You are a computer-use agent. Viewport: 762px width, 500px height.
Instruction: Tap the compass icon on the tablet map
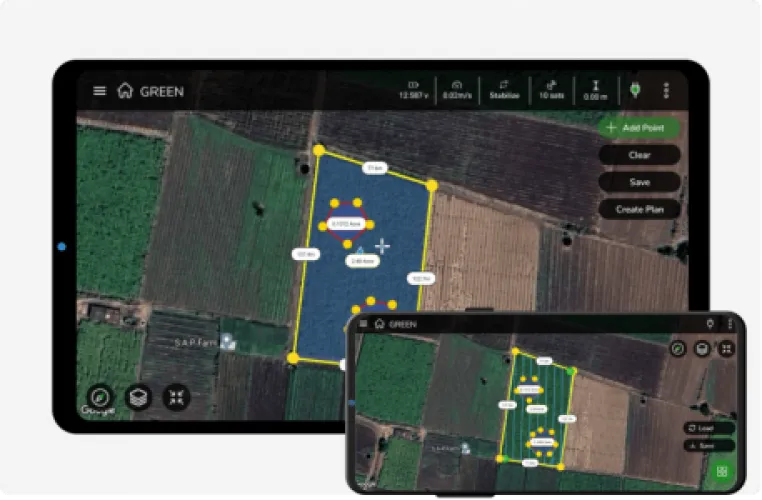[99, 396]
